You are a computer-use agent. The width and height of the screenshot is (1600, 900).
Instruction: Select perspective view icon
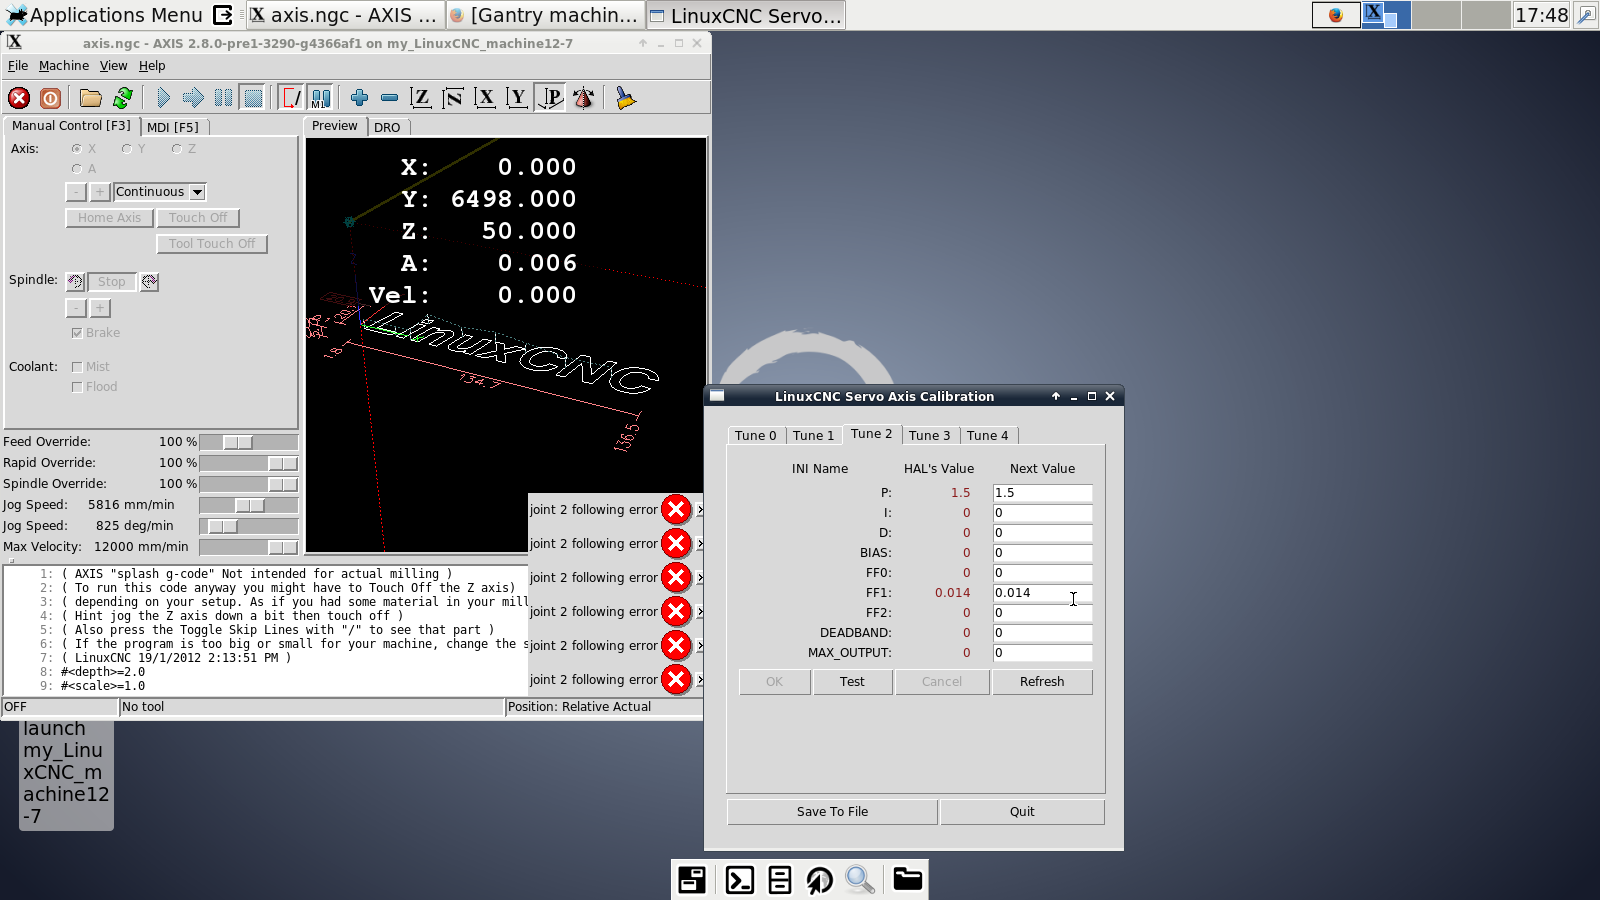tap(551, 98)
